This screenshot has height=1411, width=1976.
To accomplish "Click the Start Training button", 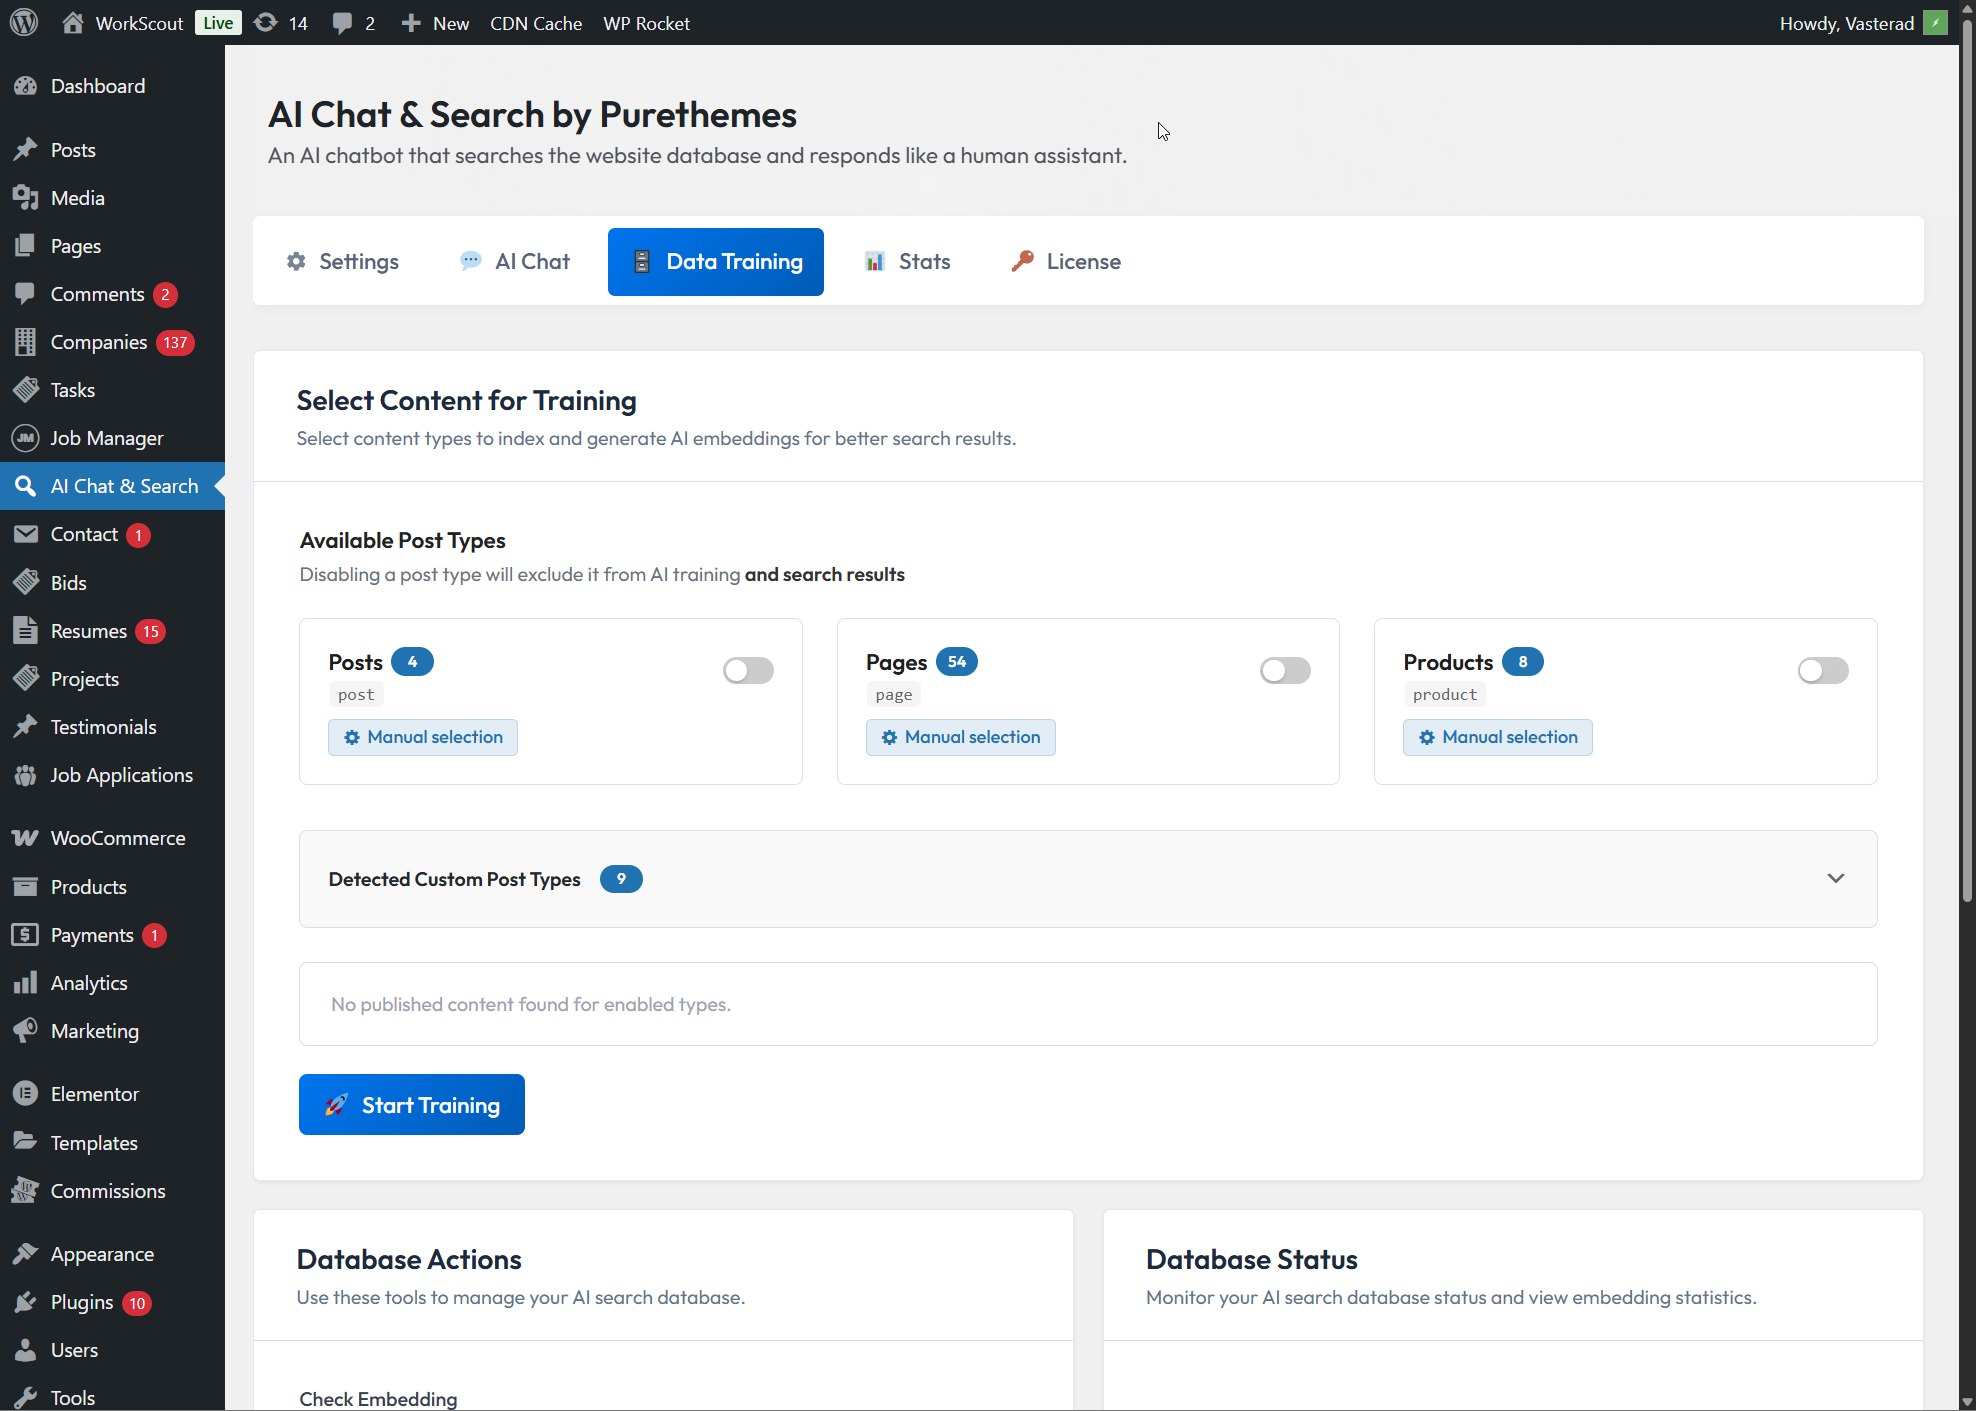I will [x=411, y=1104].
